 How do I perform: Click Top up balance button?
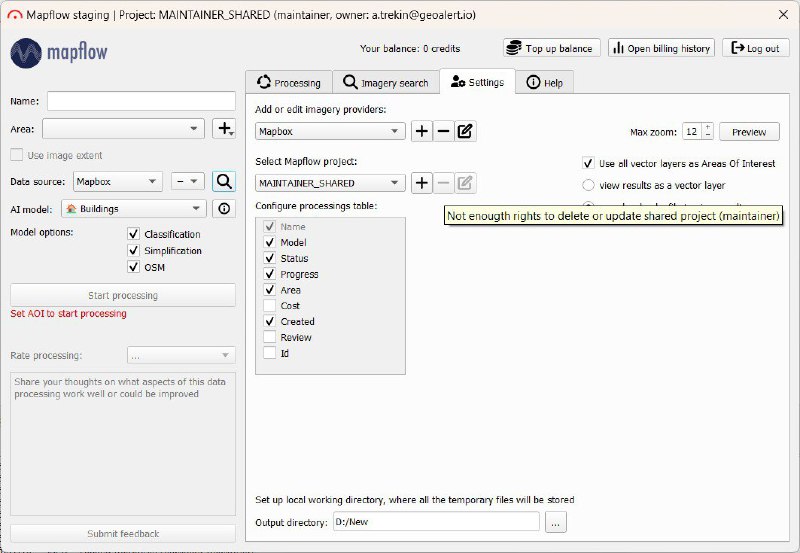(x=552, y=48)
